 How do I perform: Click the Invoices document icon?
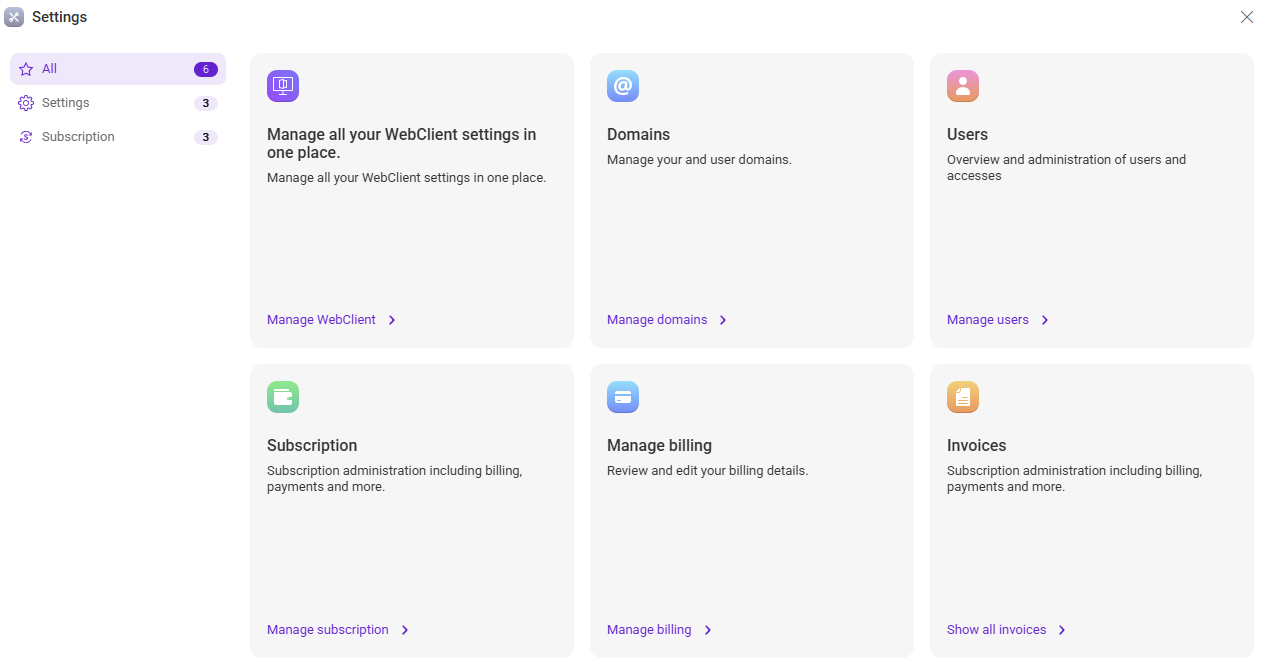pyautogui.click(x=963, y=397)
